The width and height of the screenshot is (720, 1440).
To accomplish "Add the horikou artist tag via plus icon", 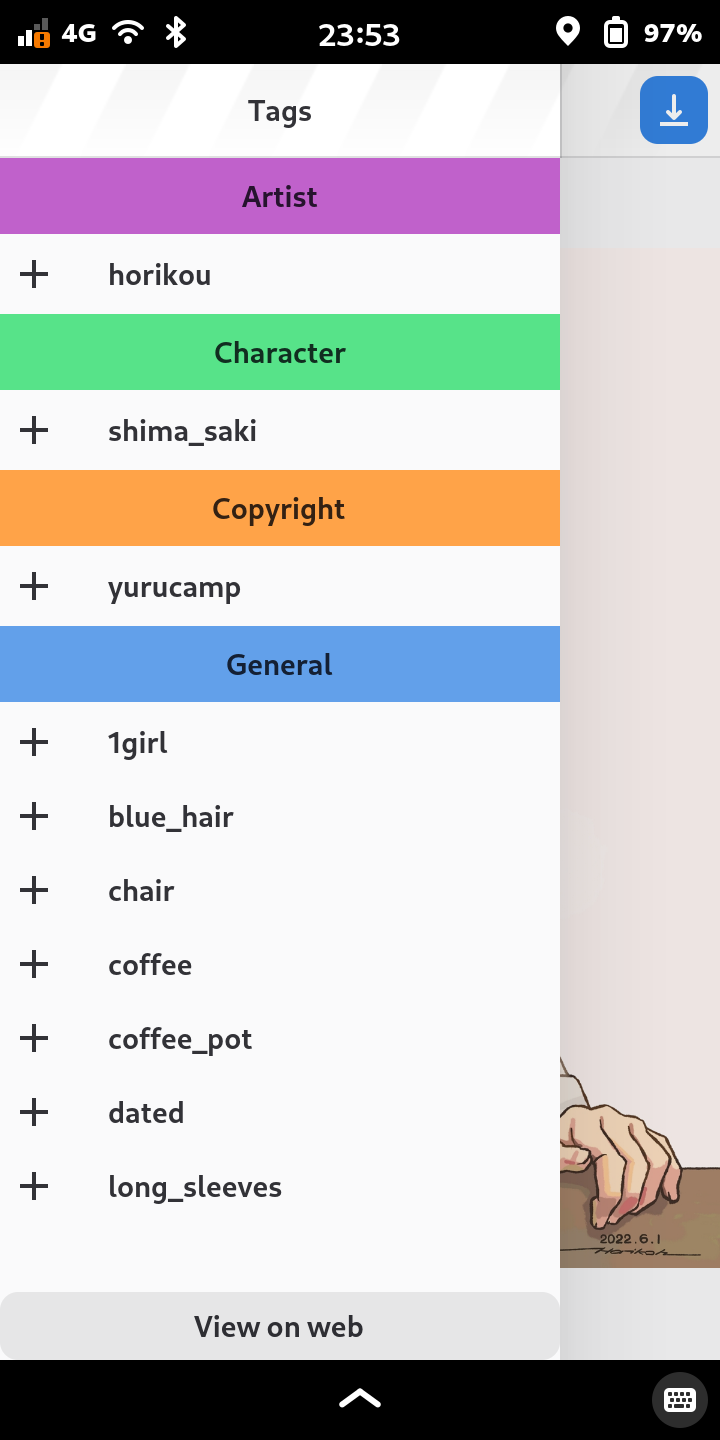I will point(34,274).
